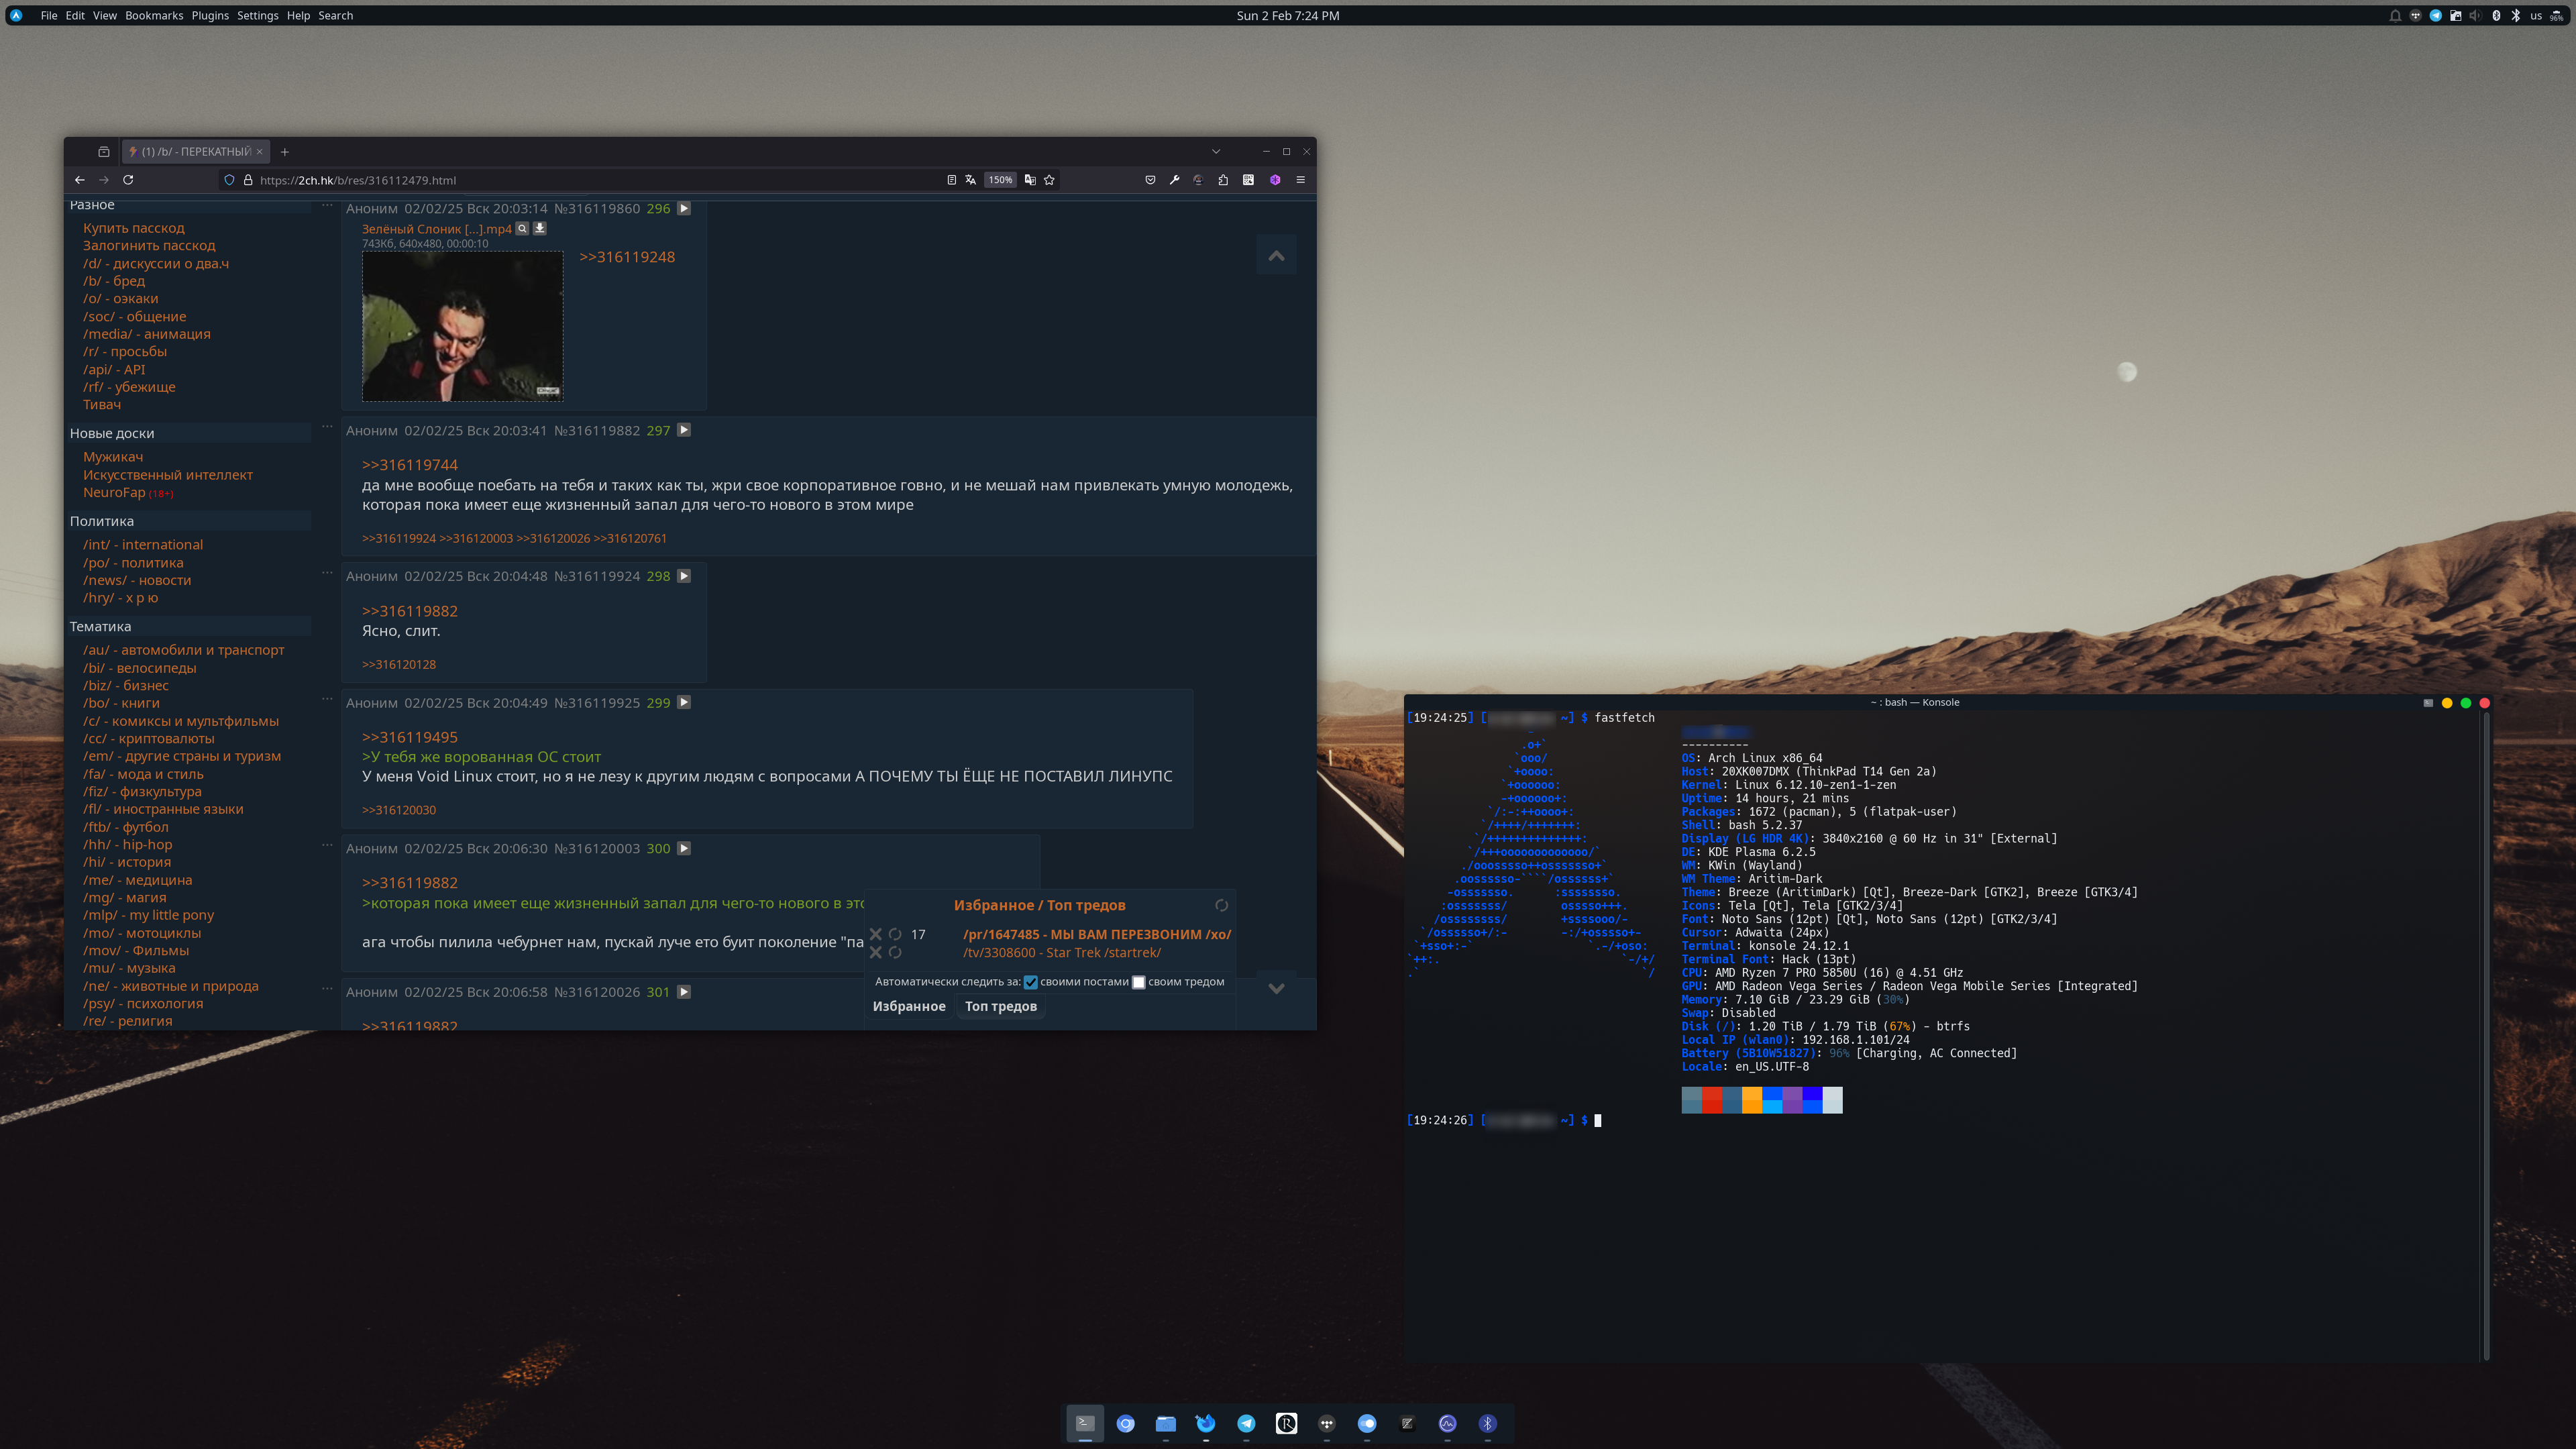Viewport: 2576px width, 1449px height.
Task: Open the options dots beside post 299
Action: 327,699
